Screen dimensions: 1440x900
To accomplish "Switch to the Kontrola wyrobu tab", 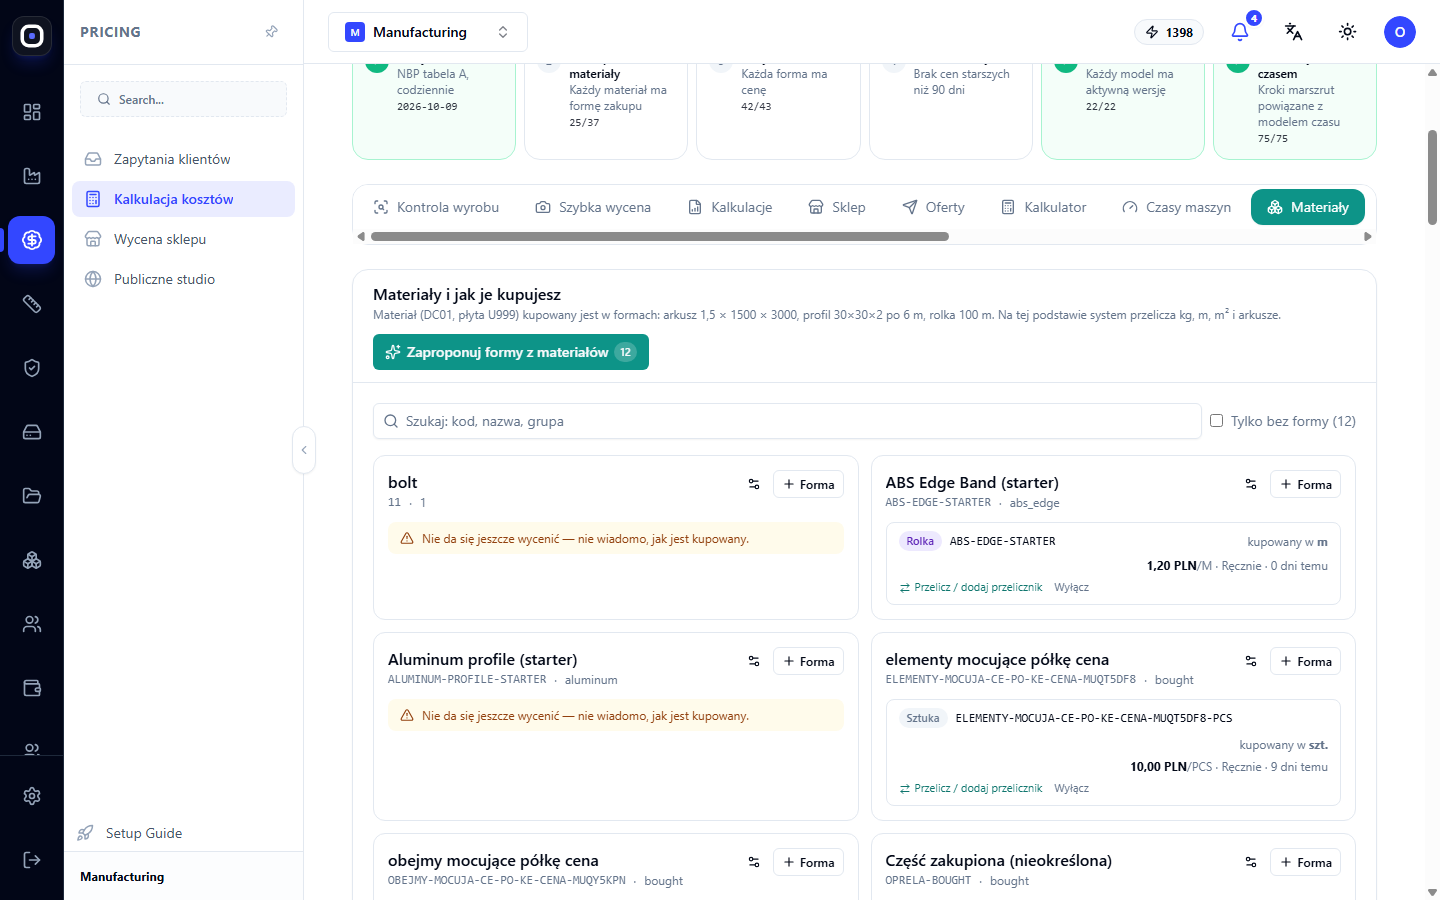I will coord(436,207).
